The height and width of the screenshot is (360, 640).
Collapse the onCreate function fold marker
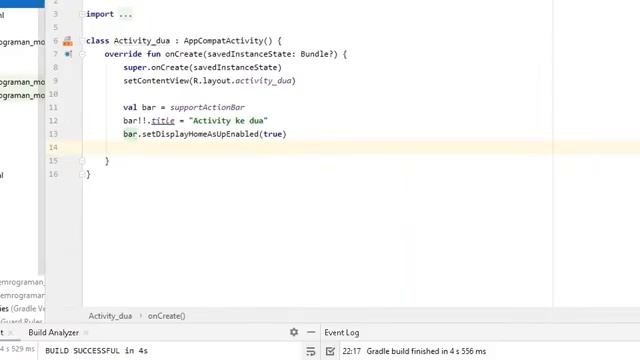click(x=82, y=54)
